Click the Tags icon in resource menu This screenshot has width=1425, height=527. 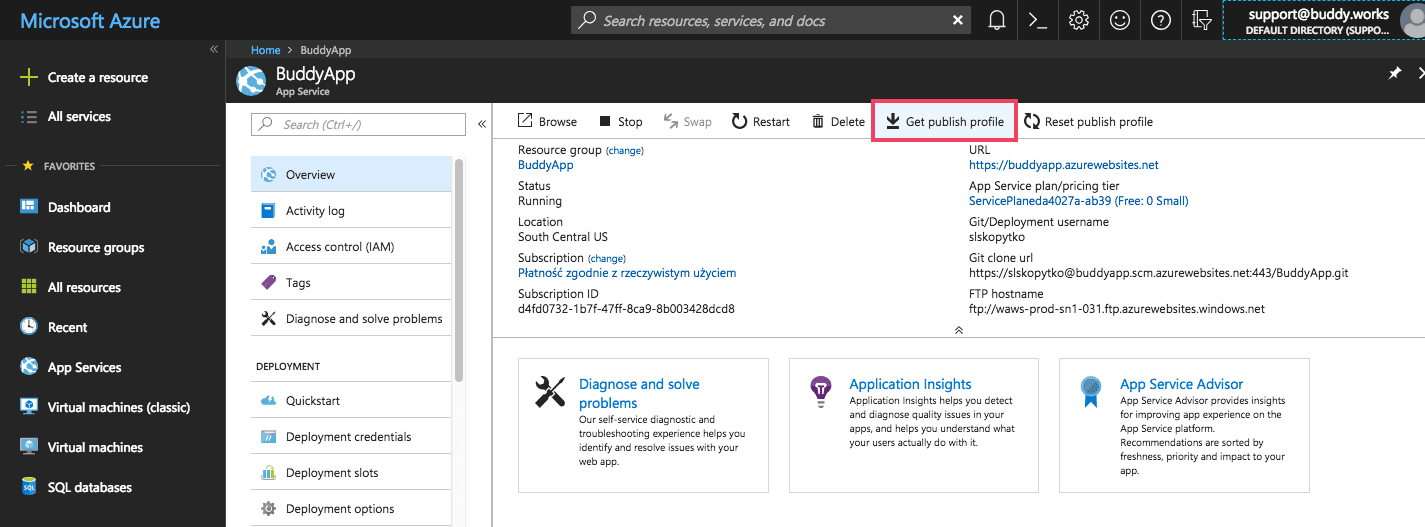(268, 283)
